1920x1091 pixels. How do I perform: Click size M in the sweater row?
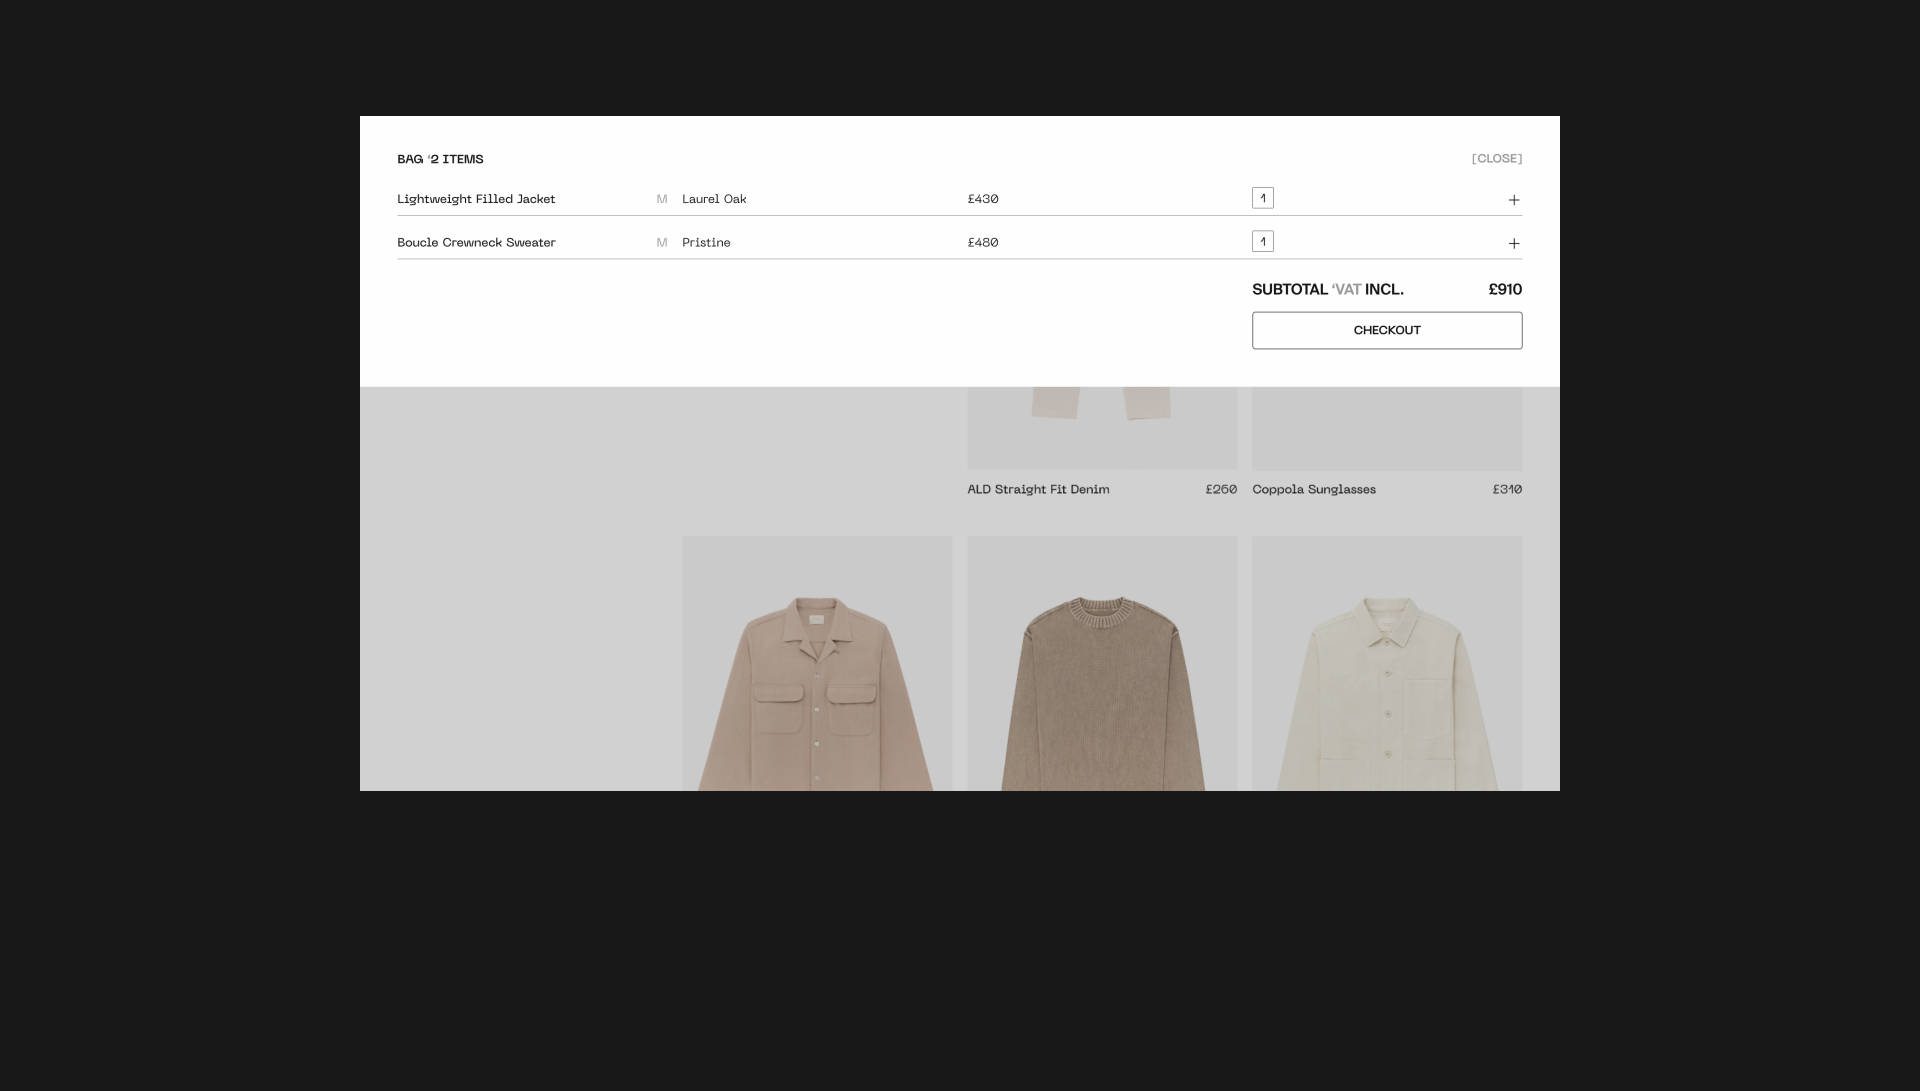click(661, 243)
